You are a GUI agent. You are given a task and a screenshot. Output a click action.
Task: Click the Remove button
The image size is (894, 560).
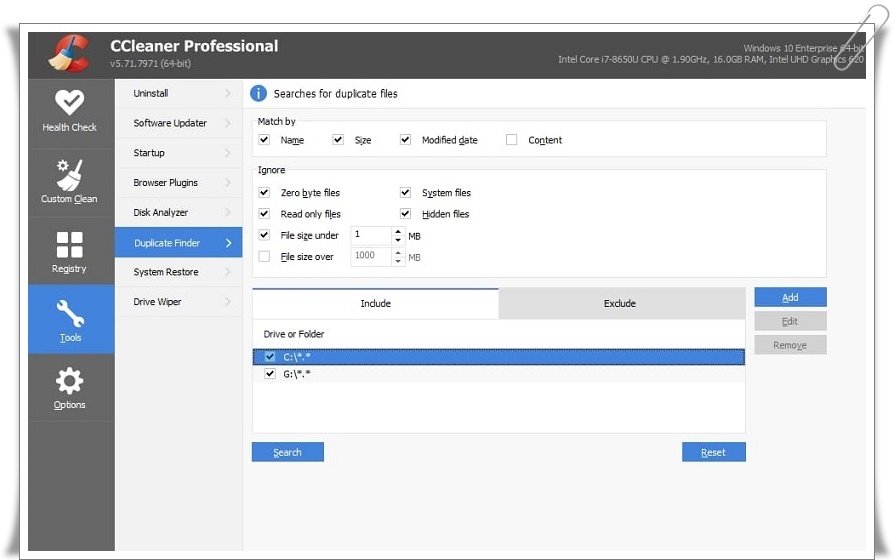pos(790,345)
